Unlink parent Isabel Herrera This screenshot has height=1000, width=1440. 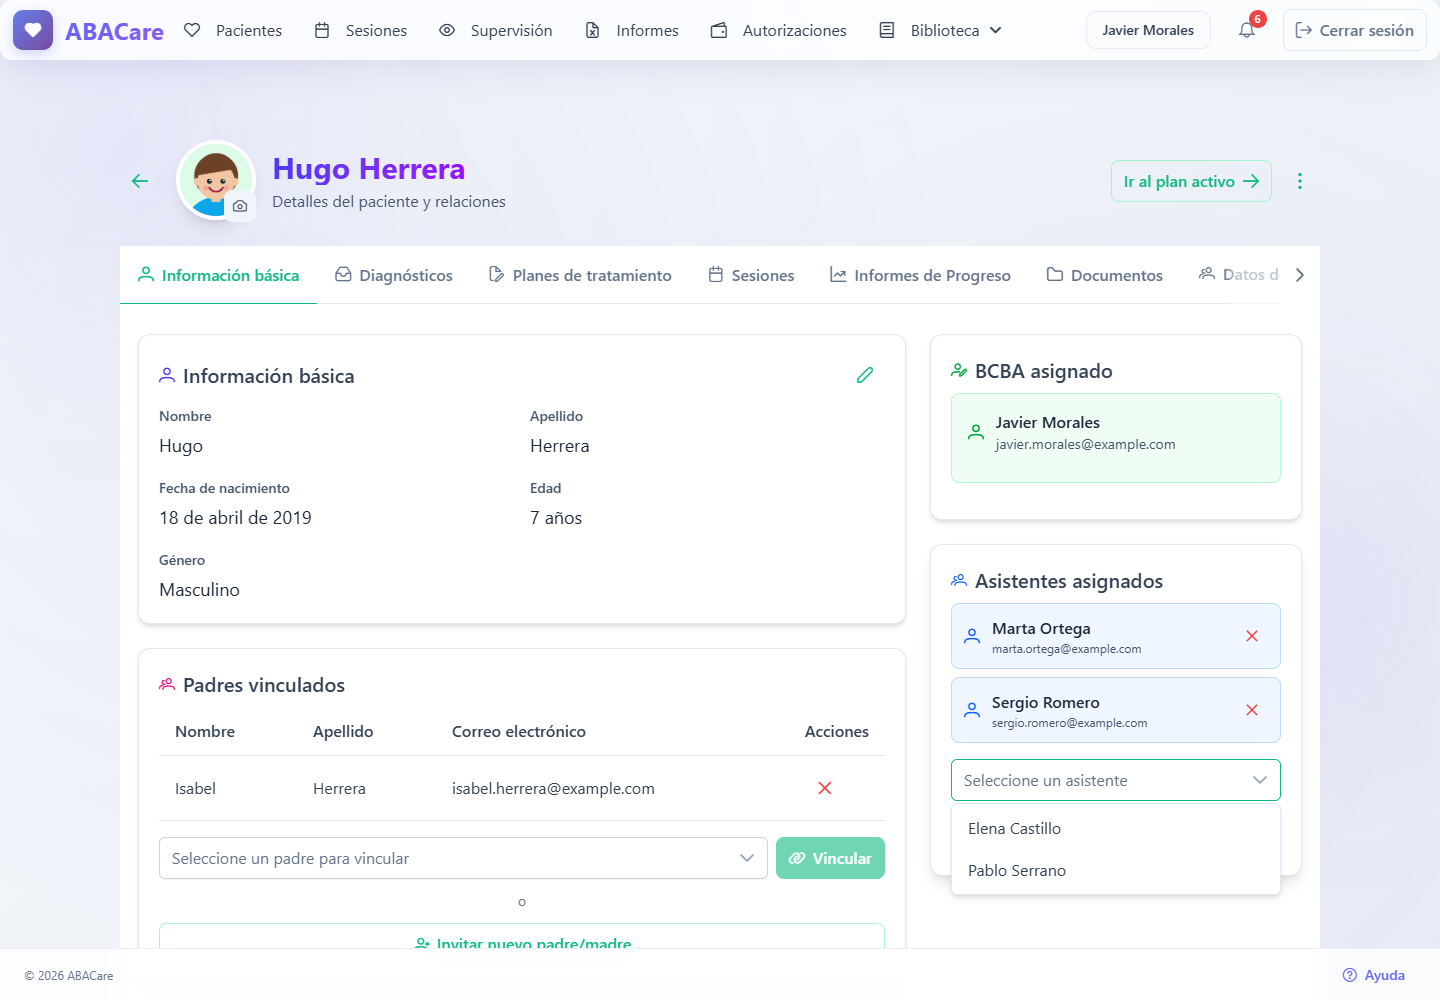click(x=825, y=788)
